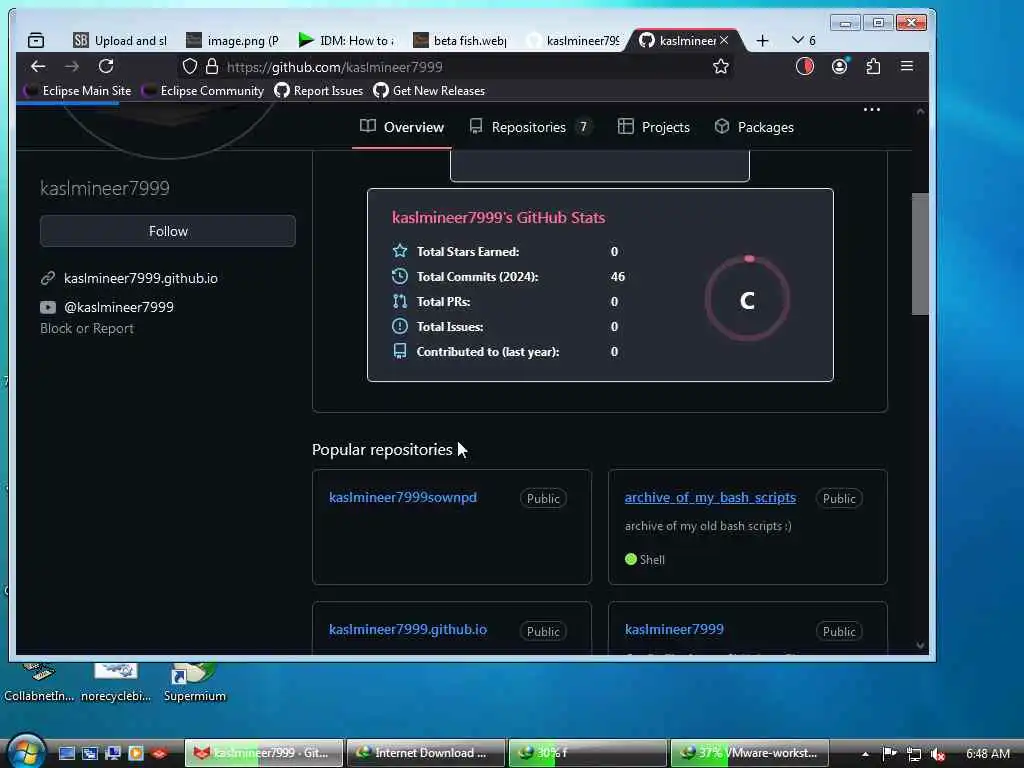Click the page vertical scrollbar thumb

[x=920, y=253]
